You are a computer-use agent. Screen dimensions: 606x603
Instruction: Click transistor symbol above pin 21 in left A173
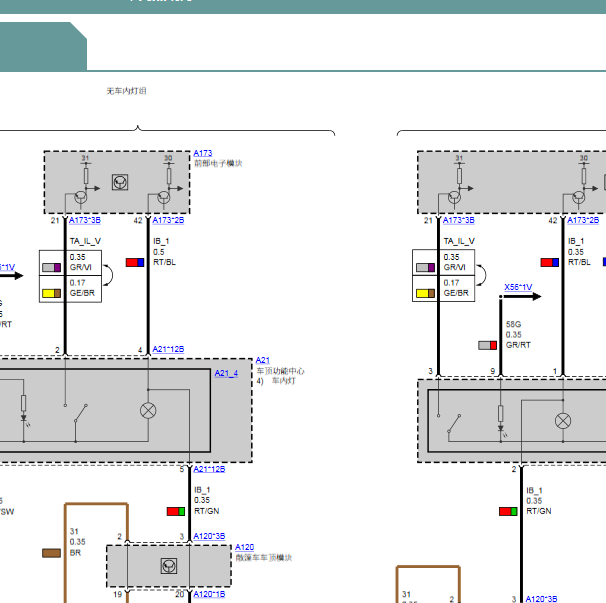(x=81, y=198)
